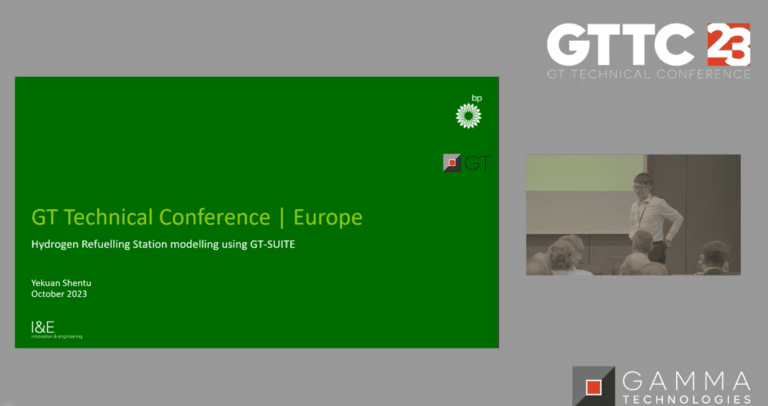The image size is (768, 406).
Task: Click the GTTC 23 conference logo
Action: (648, 51)
